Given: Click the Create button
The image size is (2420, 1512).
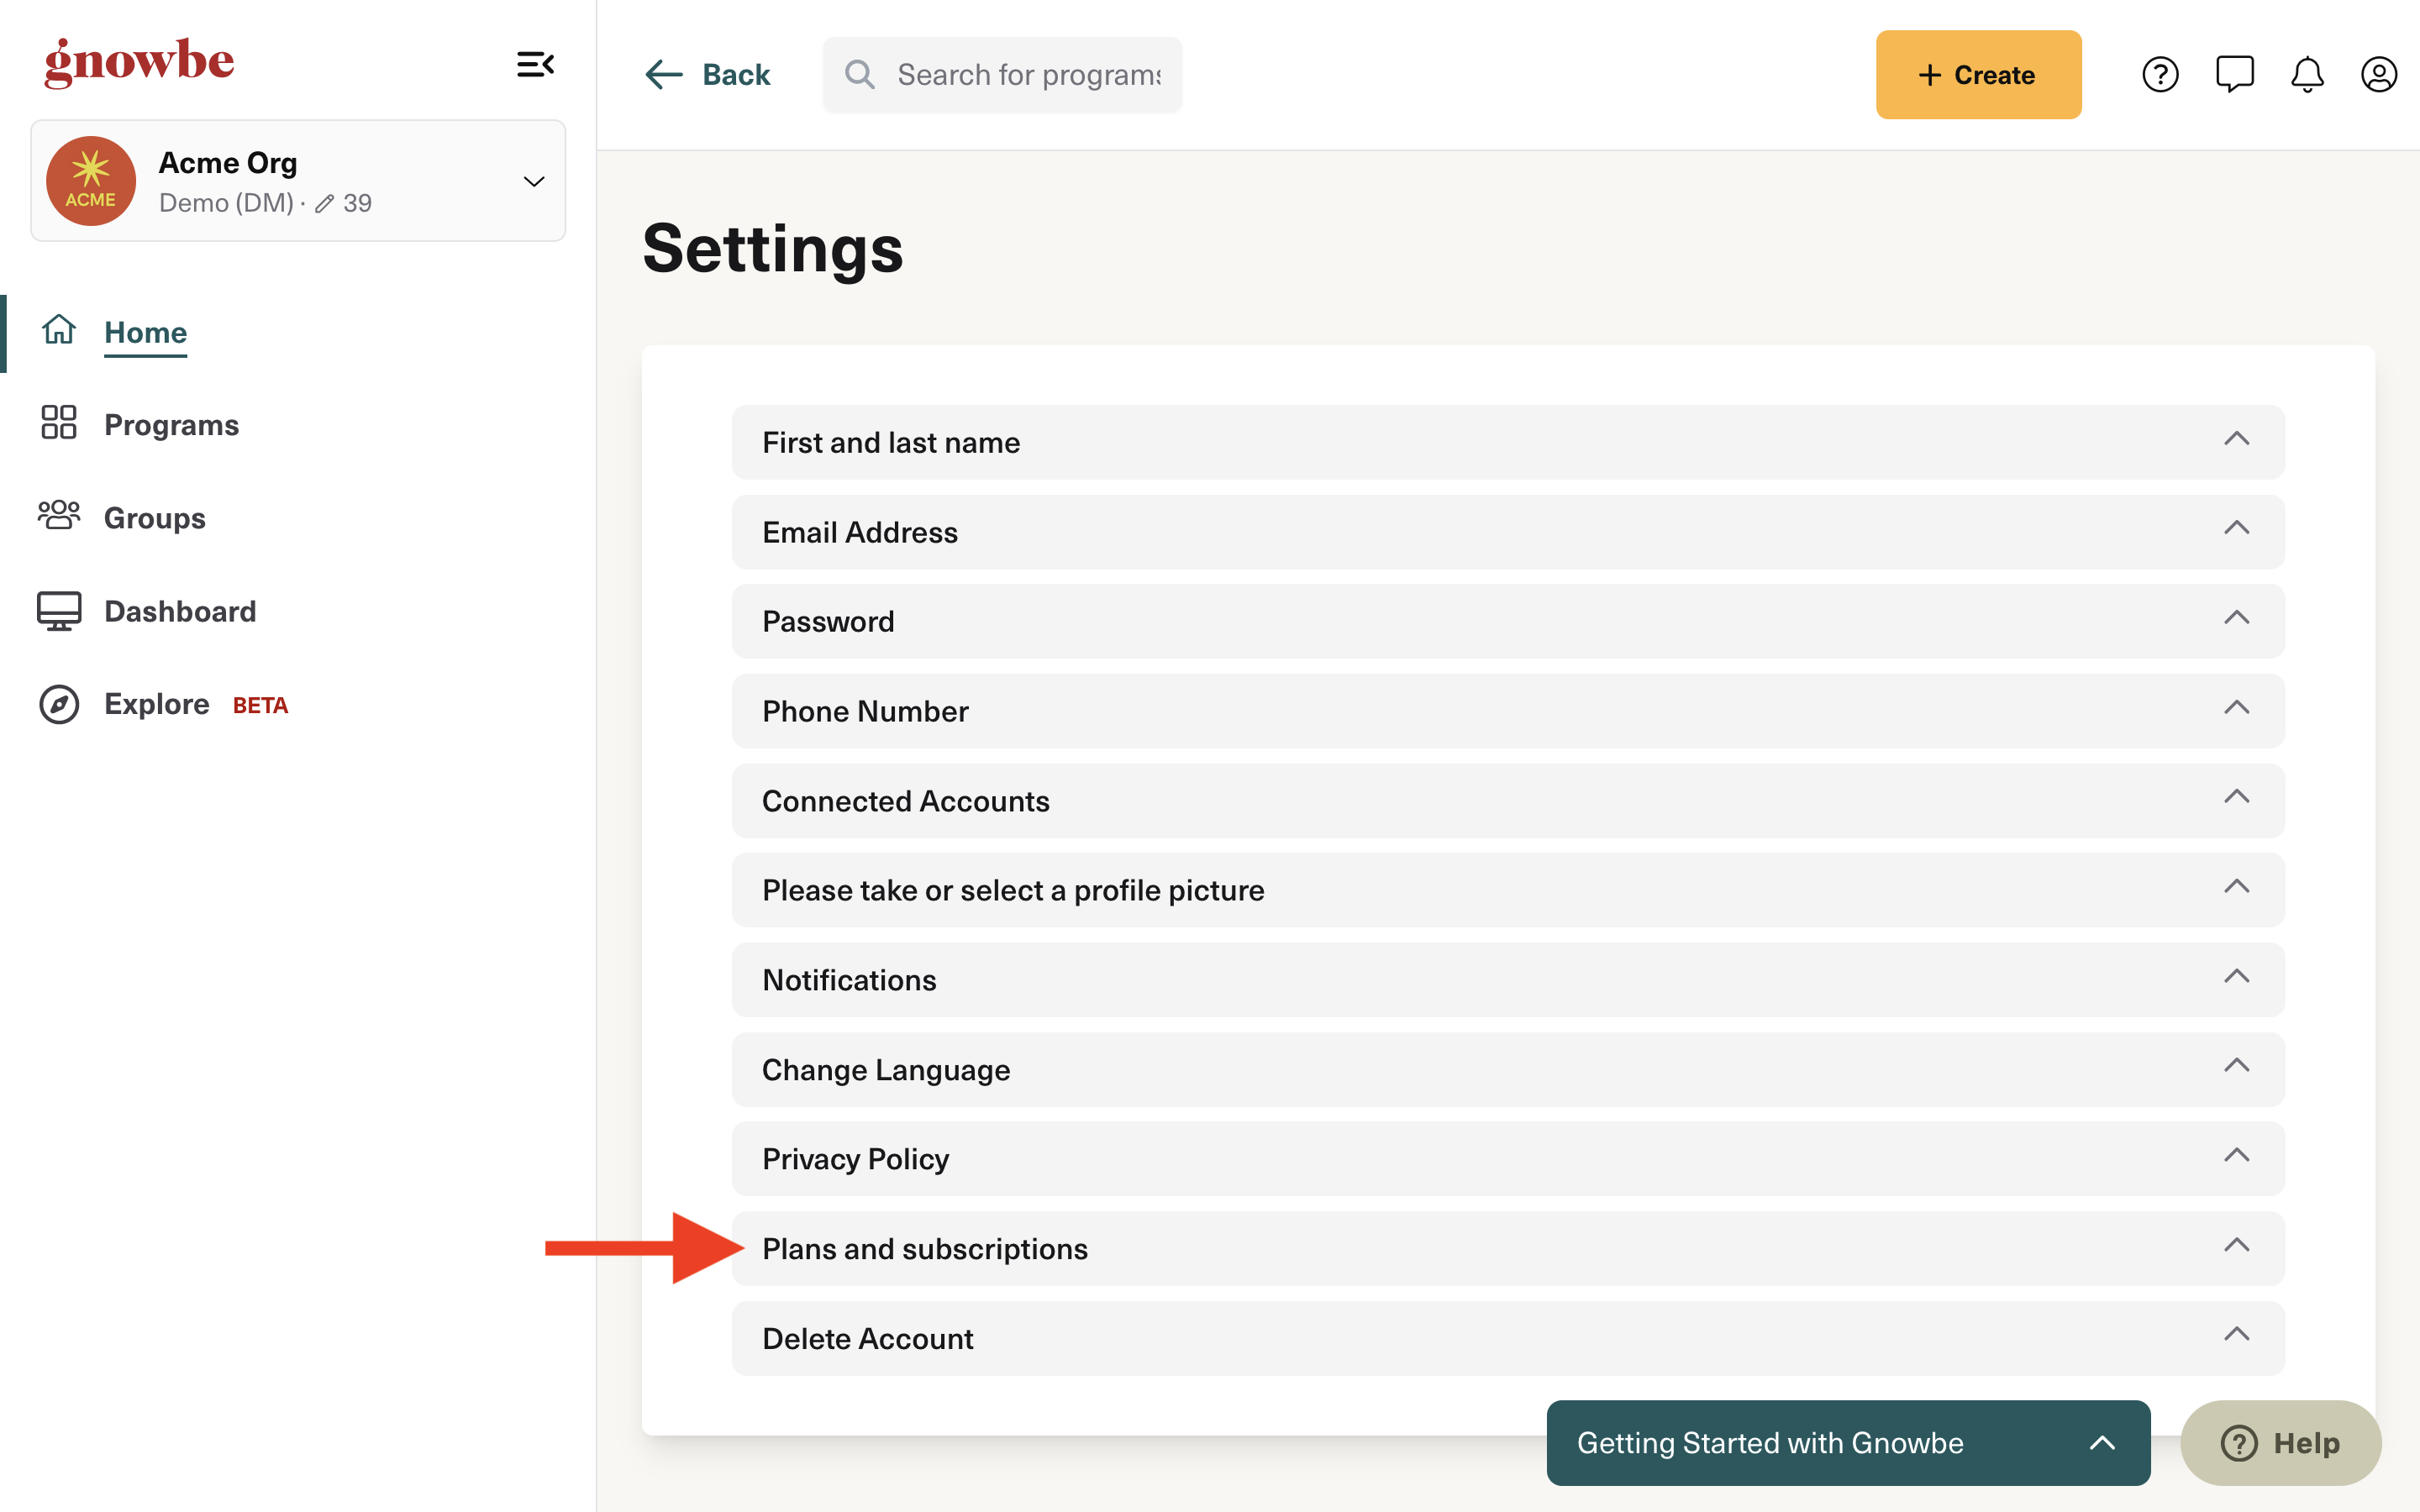Looking at the screenshot, I should (1978, 75).
